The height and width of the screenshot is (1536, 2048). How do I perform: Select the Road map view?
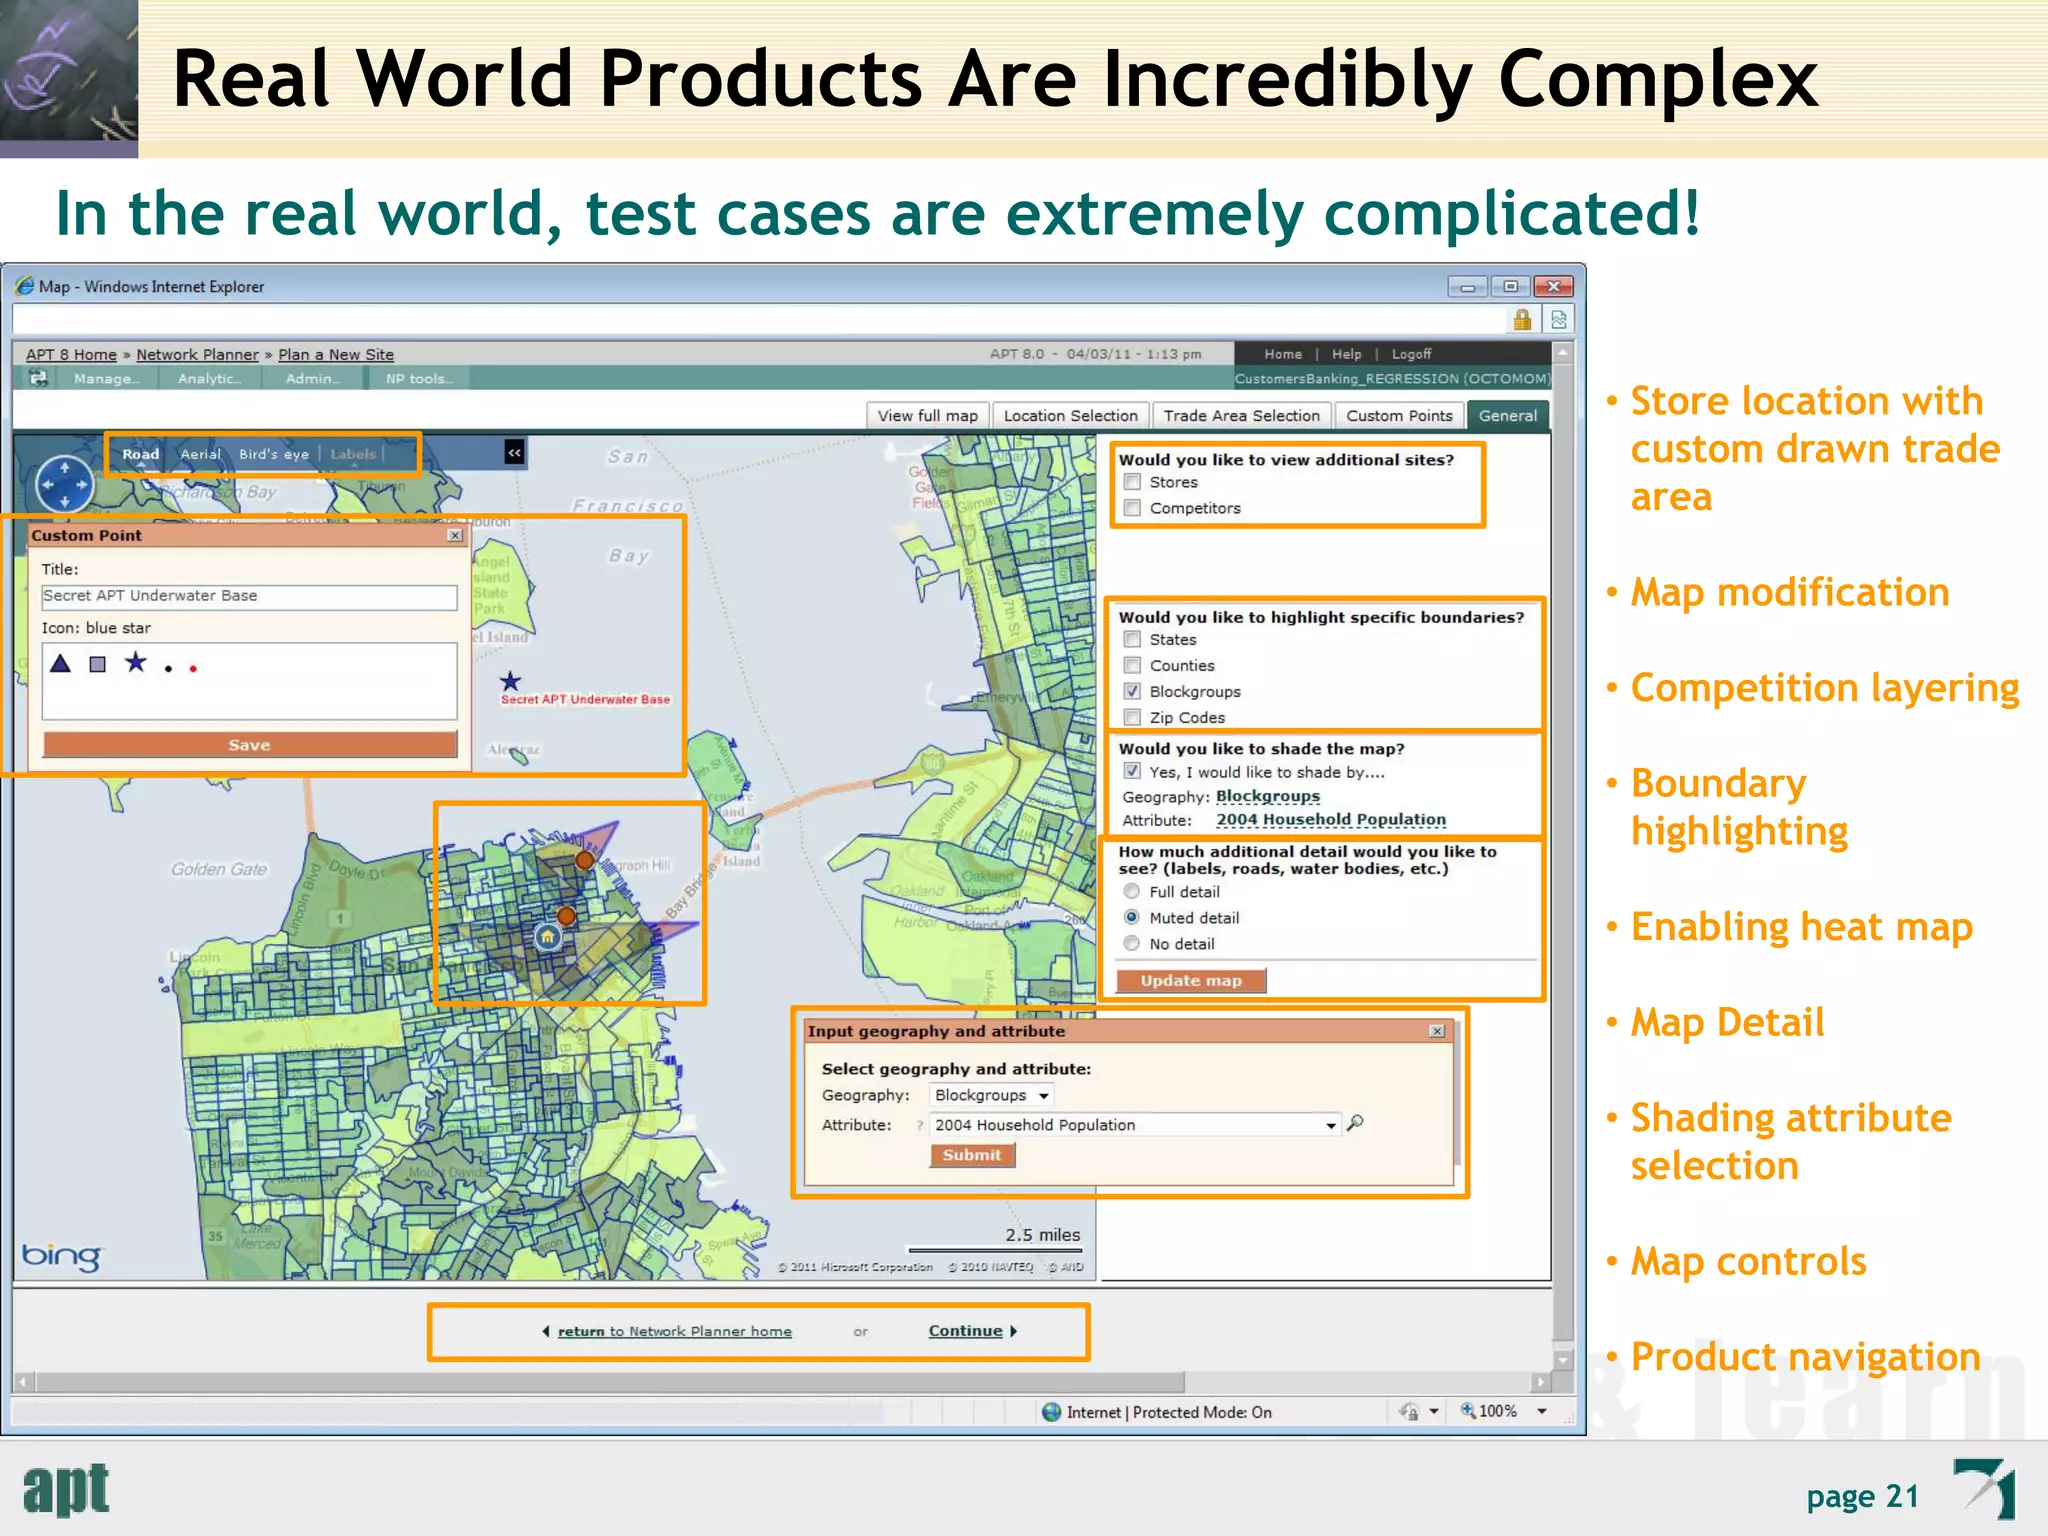click(140, 454)
